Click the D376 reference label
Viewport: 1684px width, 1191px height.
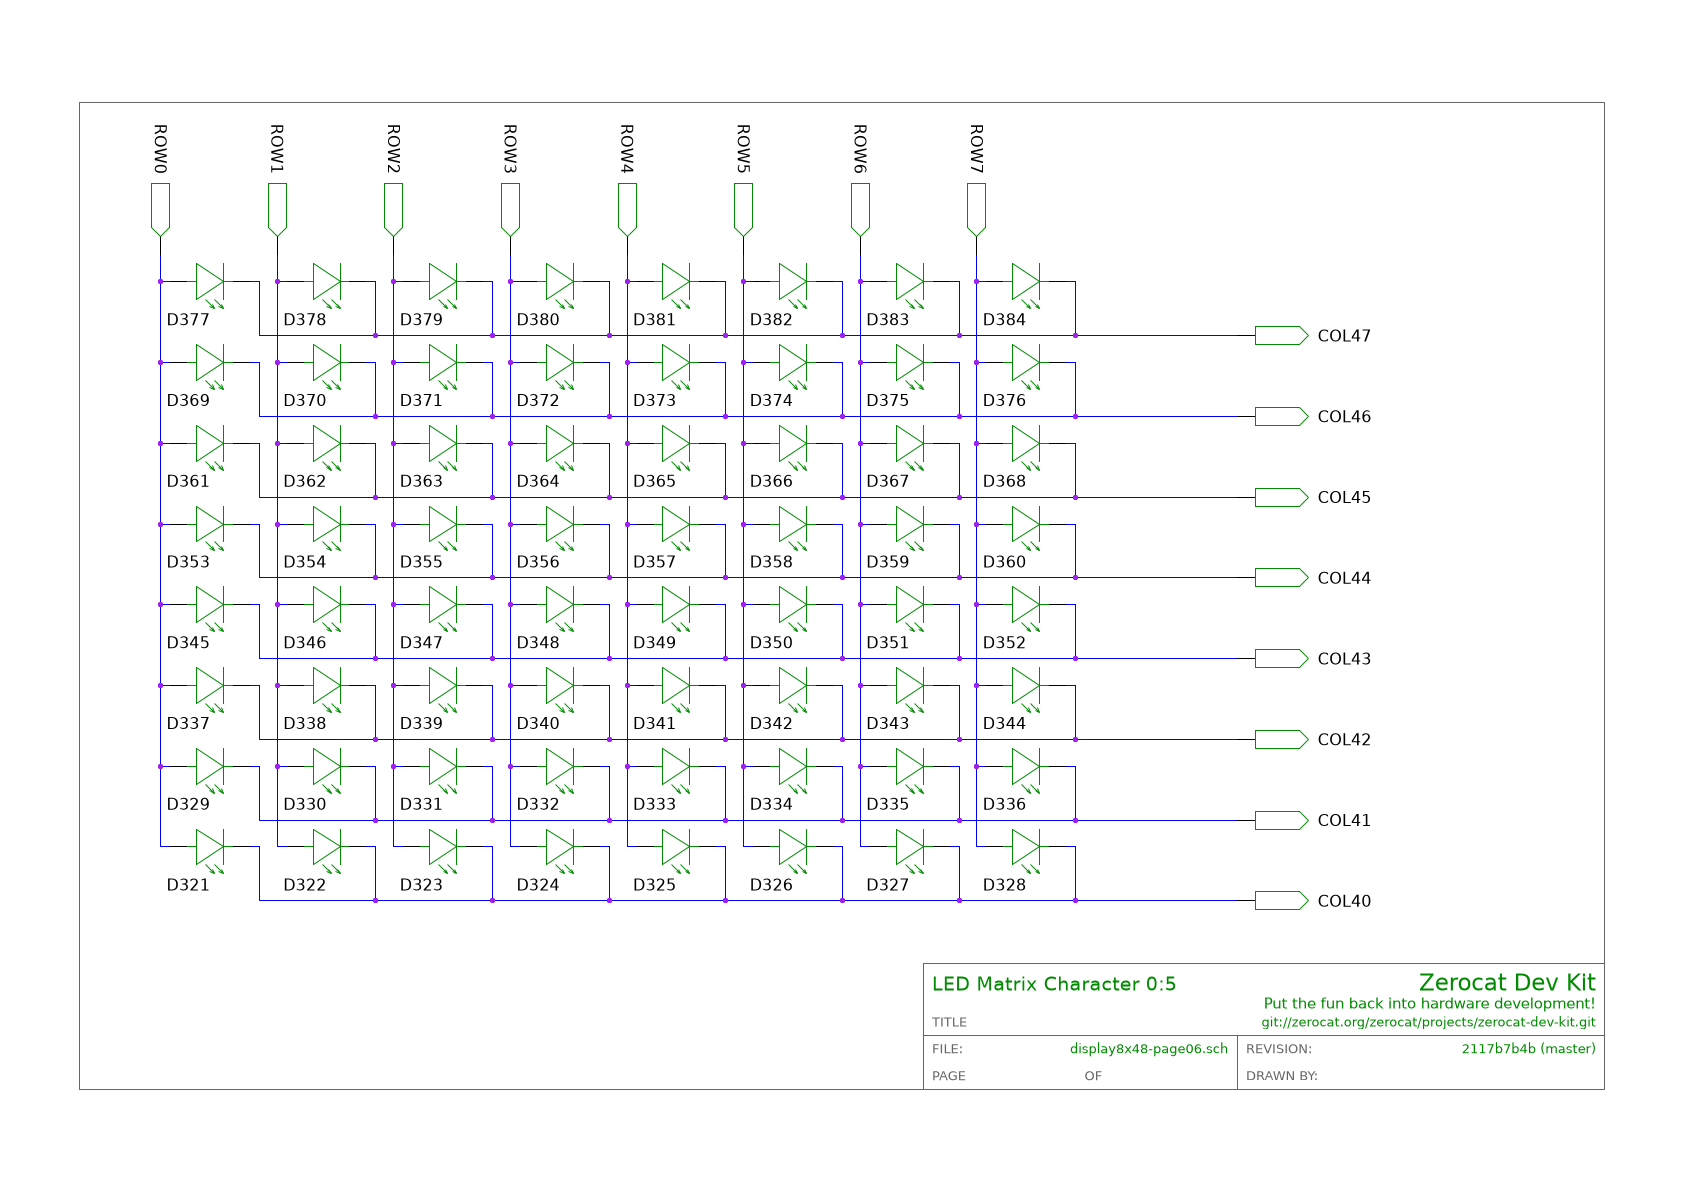[1004, 400]
